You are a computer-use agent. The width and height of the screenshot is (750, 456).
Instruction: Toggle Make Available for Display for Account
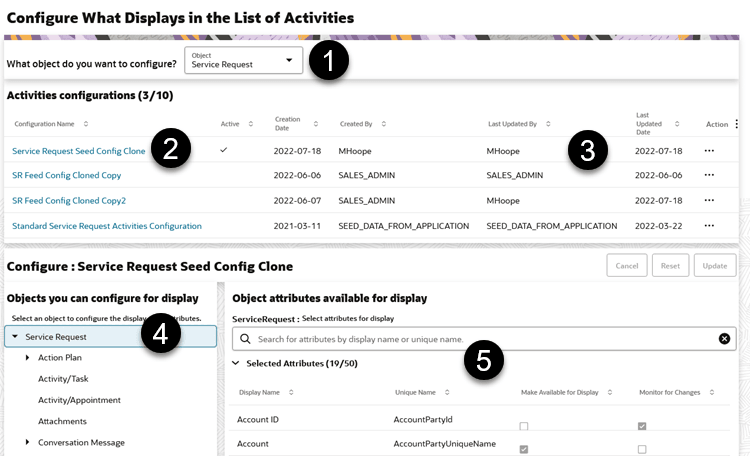click(x=525, y=449)
